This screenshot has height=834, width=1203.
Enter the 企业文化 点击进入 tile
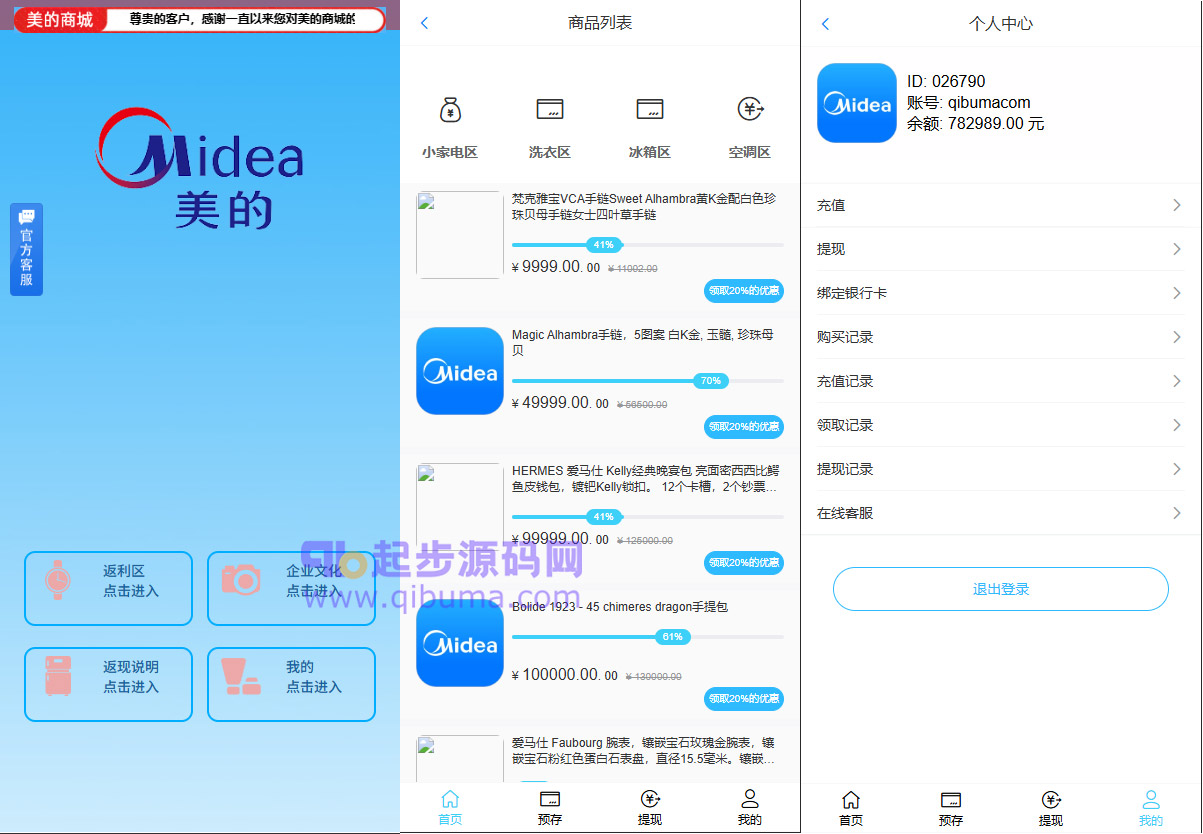(x=291, y=588)
